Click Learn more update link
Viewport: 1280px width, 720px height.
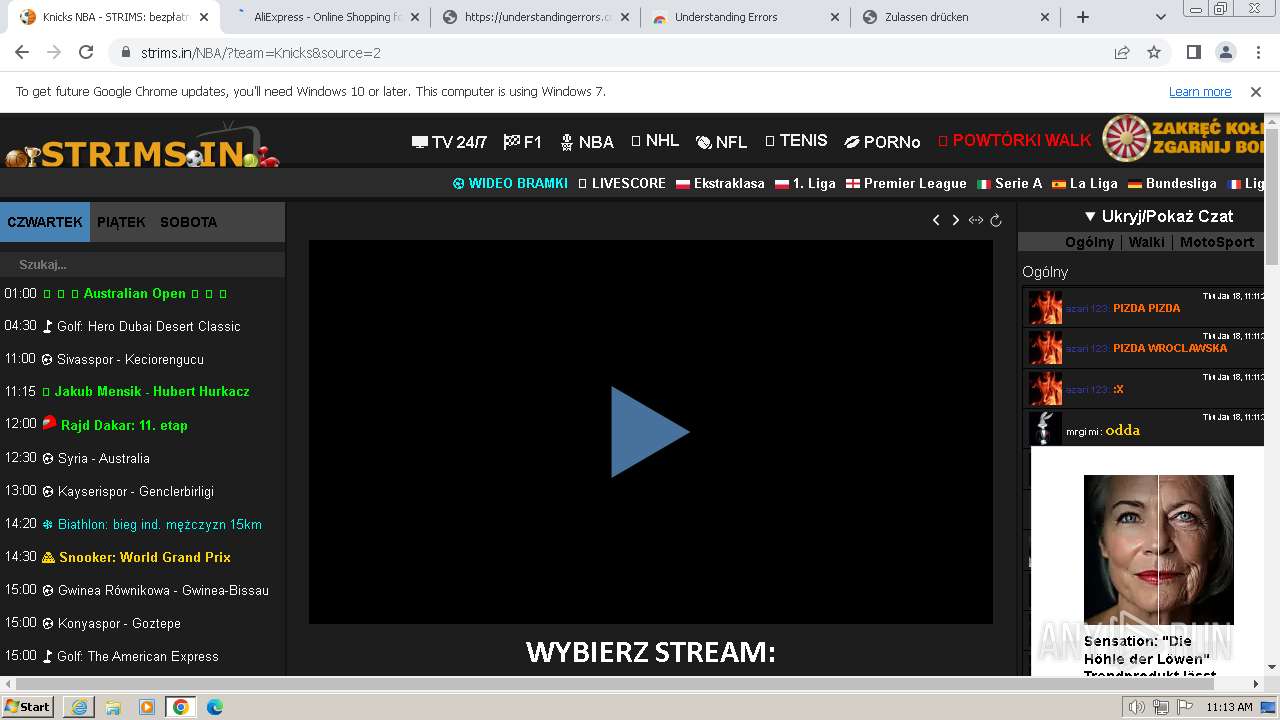[1200, 92]
